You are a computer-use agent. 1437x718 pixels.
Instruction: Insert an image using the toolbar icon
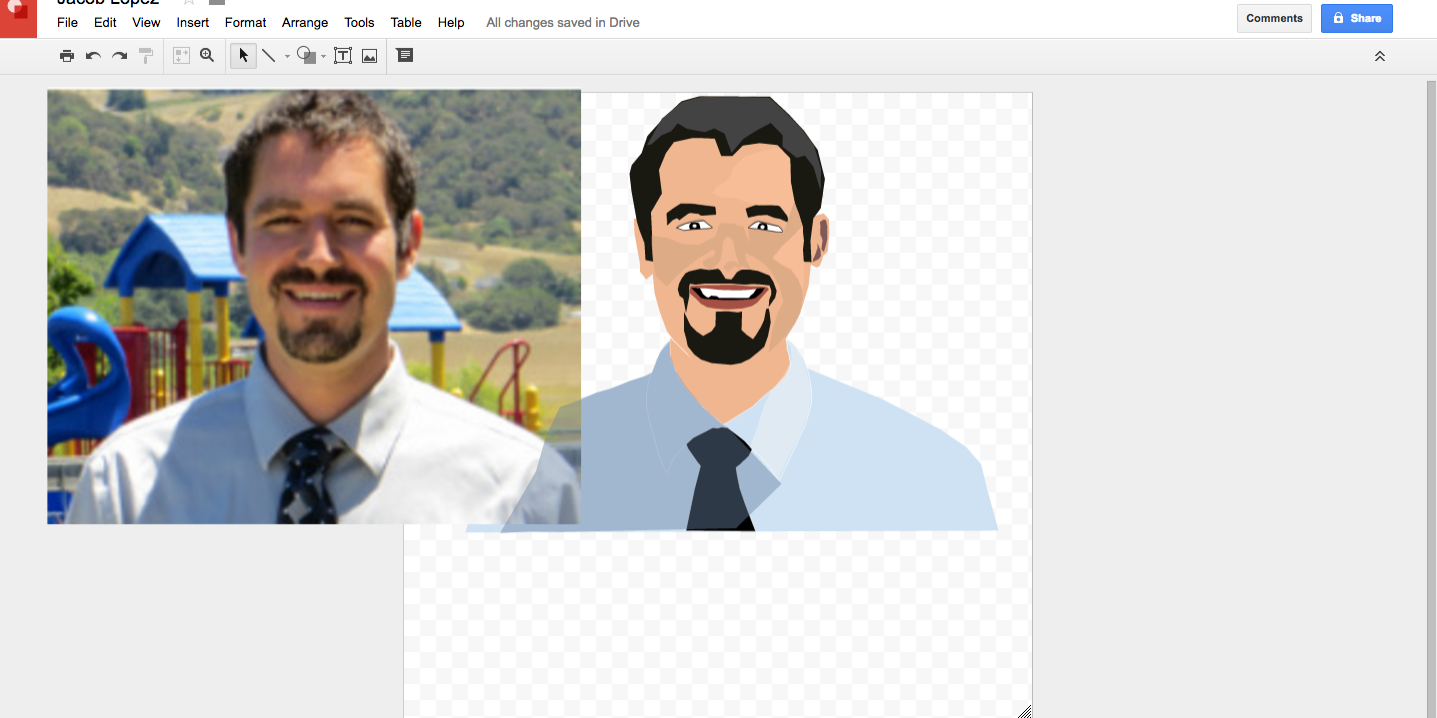tap(369, 56)
